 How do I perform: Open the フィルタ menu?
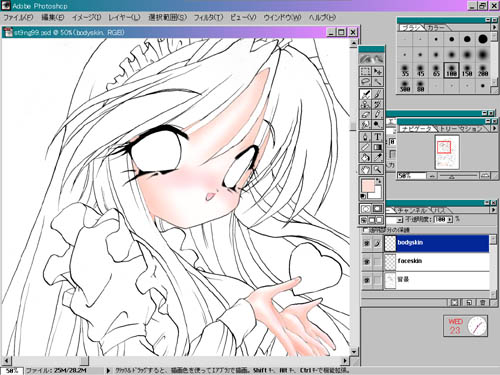click(208, 17)
